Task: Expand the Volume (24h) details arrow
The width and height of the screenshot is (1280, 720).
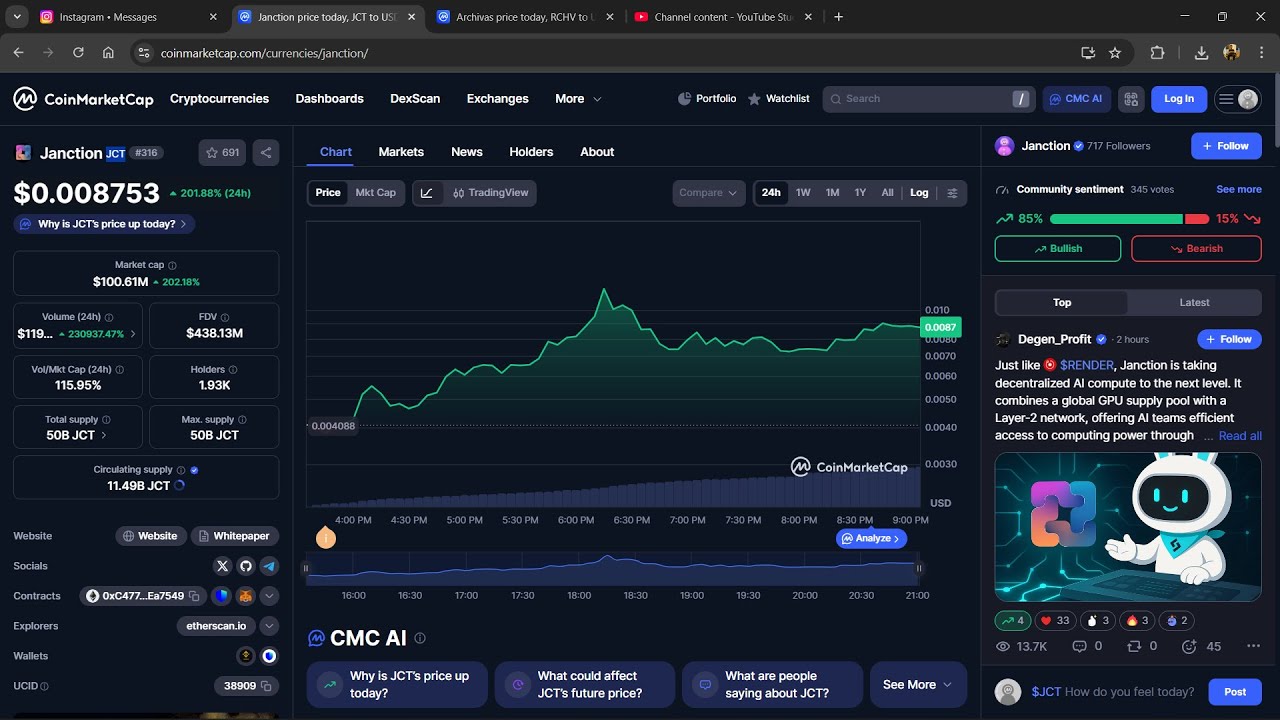Action: coord(133,334)
